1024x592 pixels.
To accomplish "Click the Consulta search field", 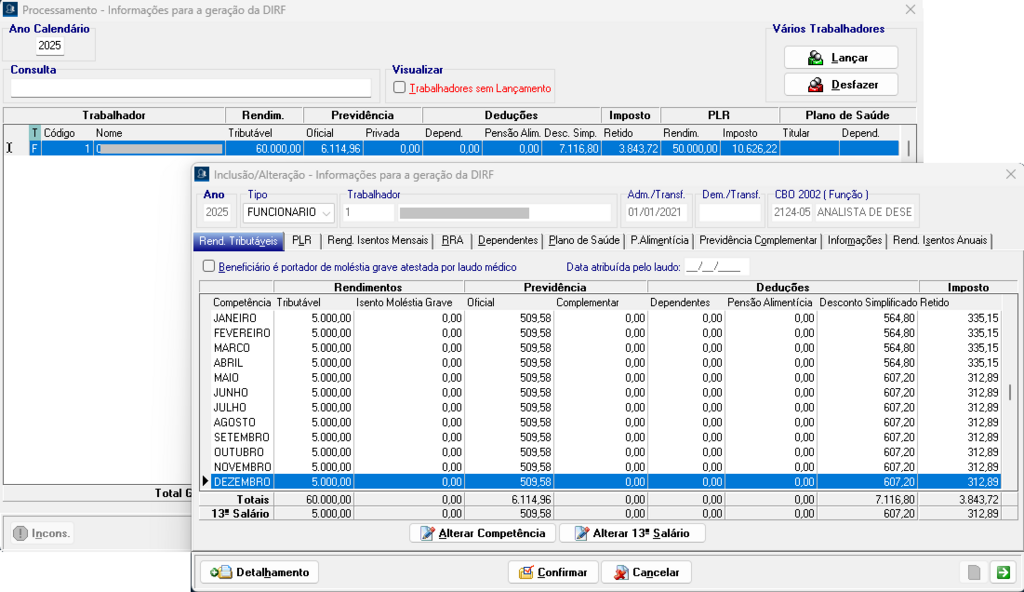I will (190, 88).
